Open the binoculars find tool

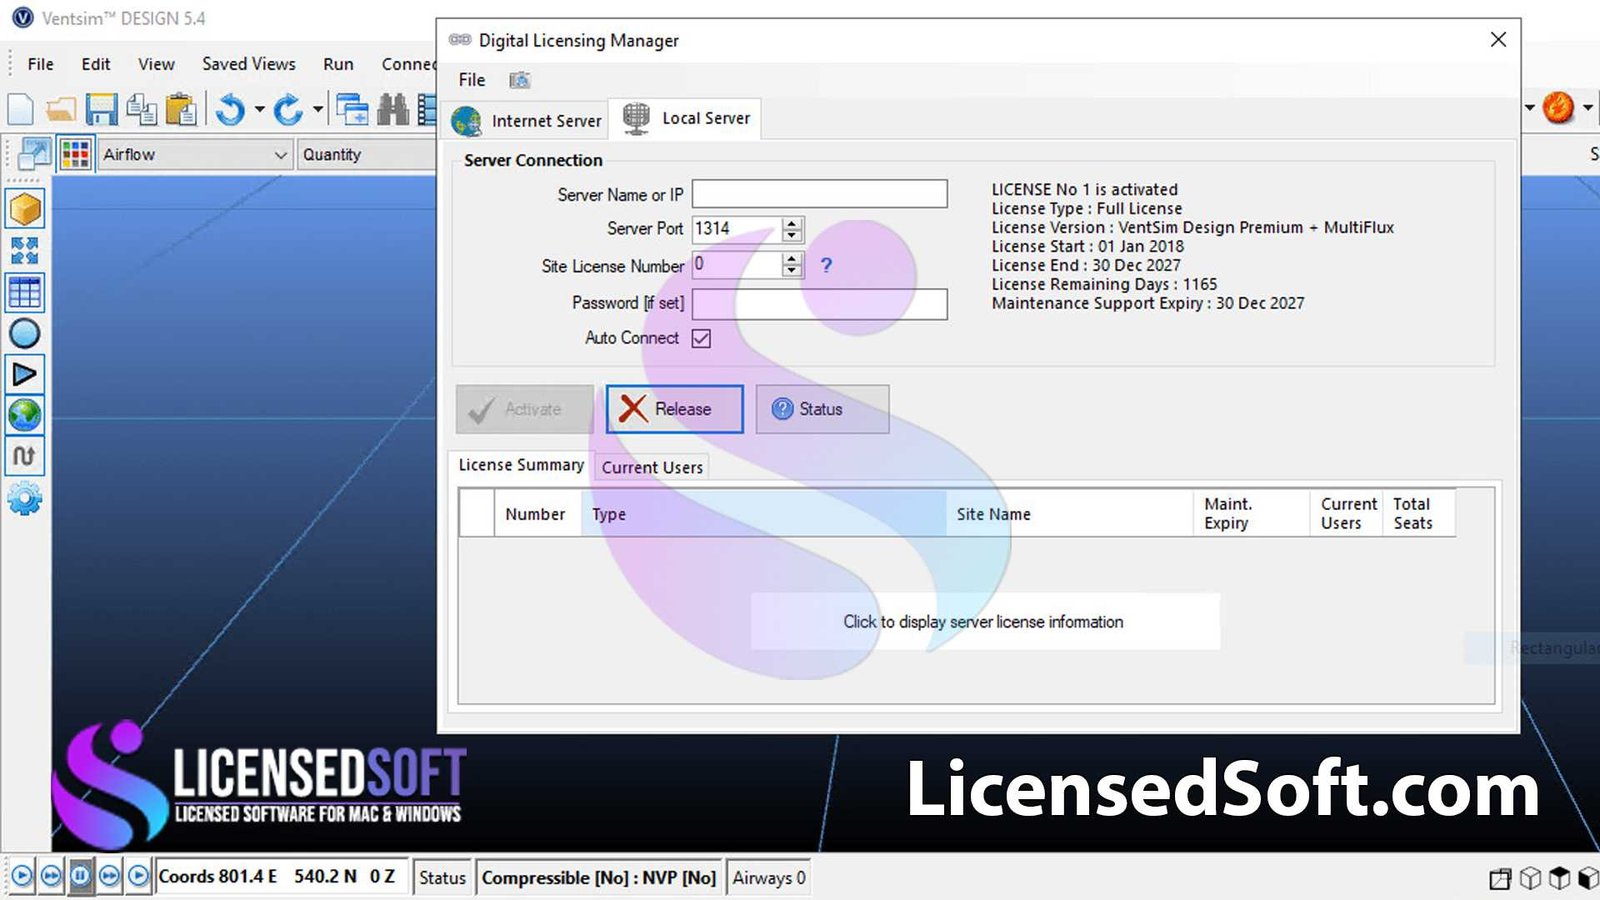393,109
